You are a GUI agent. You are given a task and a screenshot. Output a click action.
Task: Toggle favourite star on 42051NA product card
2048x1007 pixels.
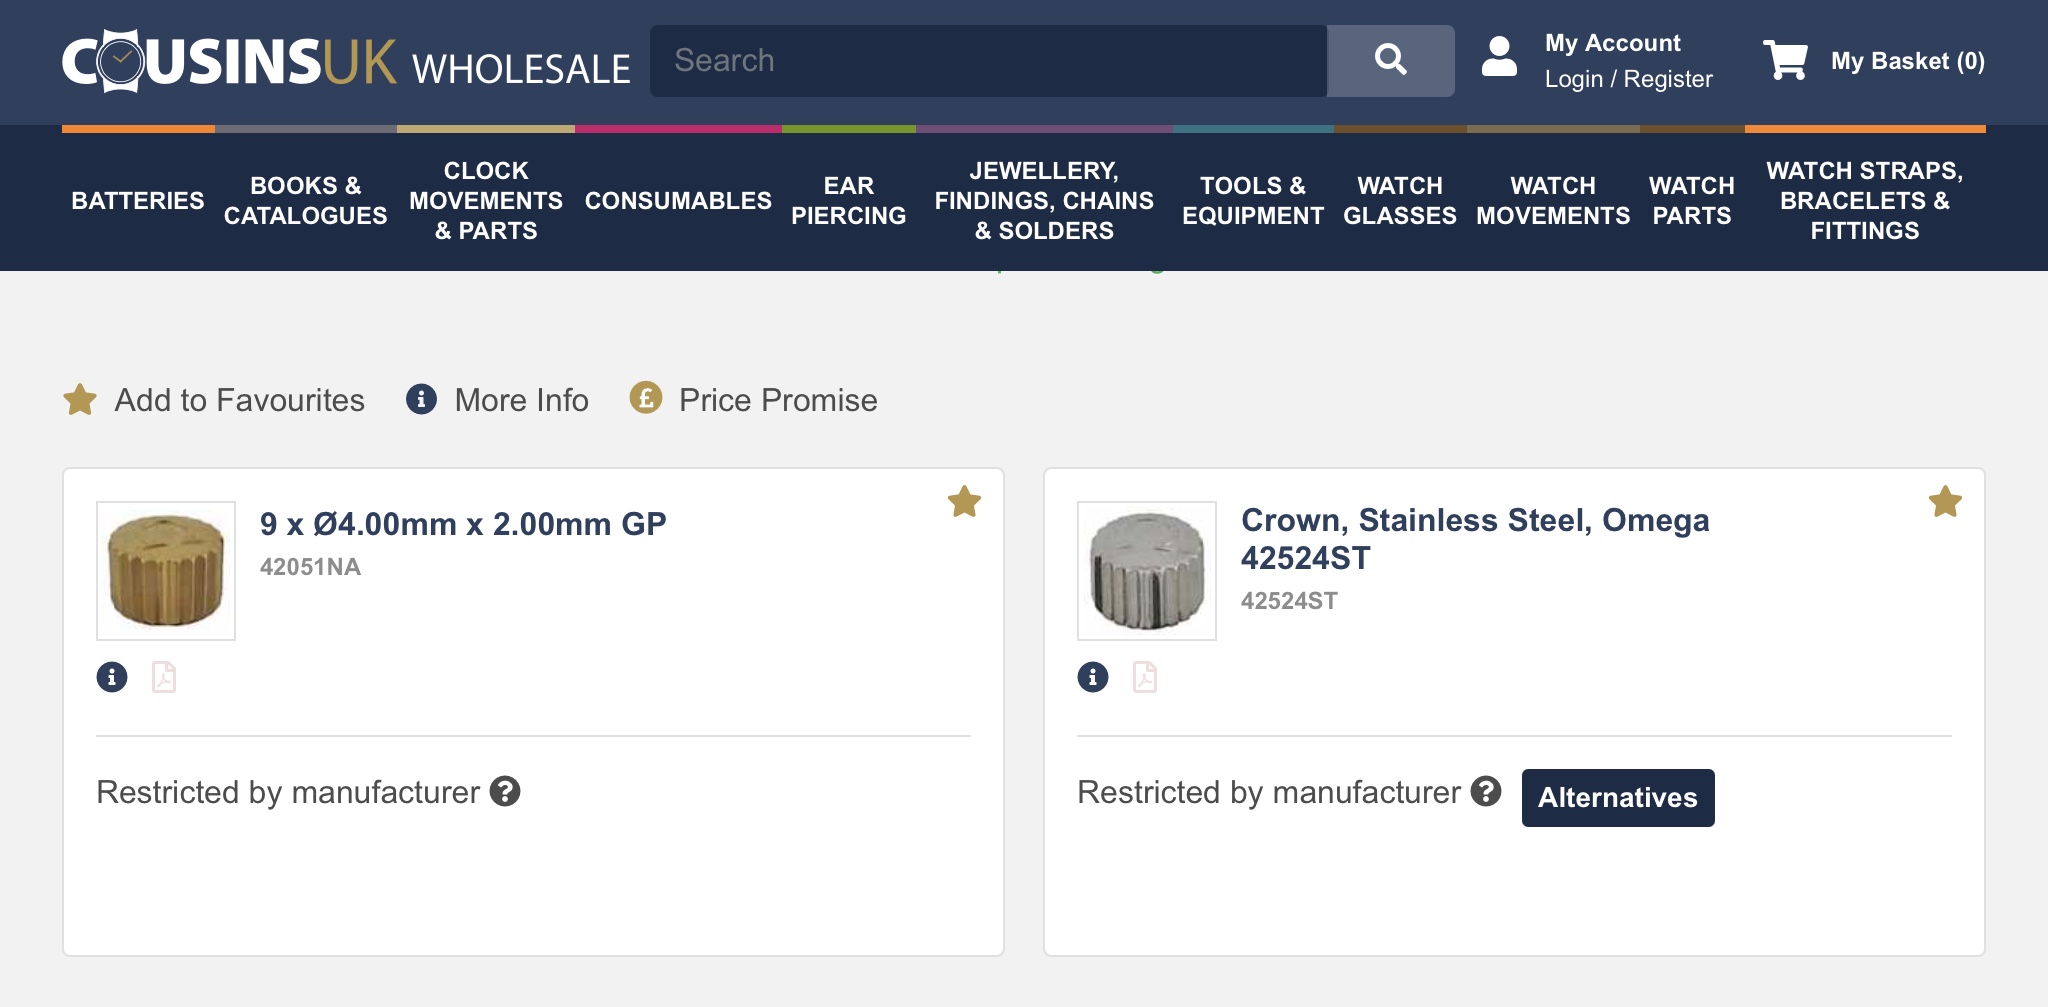coord(964,501)
